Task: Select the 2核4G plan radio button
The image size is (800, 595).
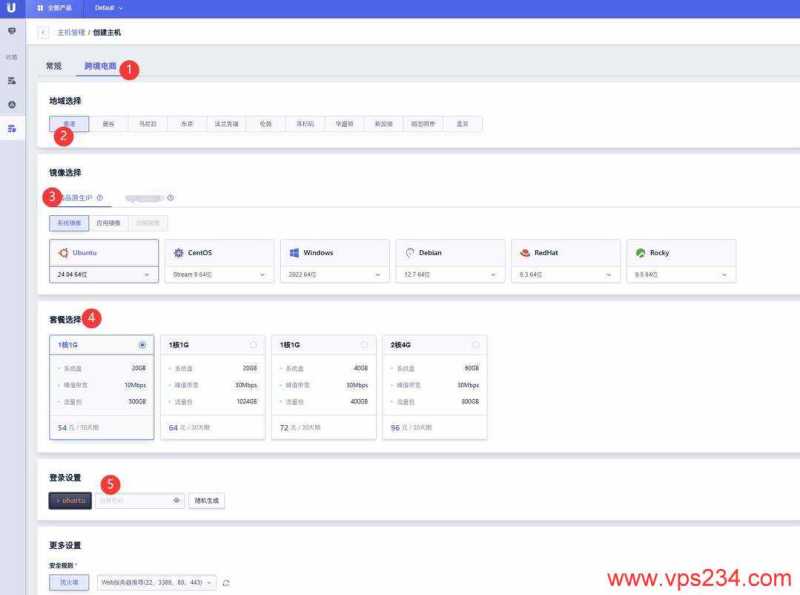Action: (476, 344)
